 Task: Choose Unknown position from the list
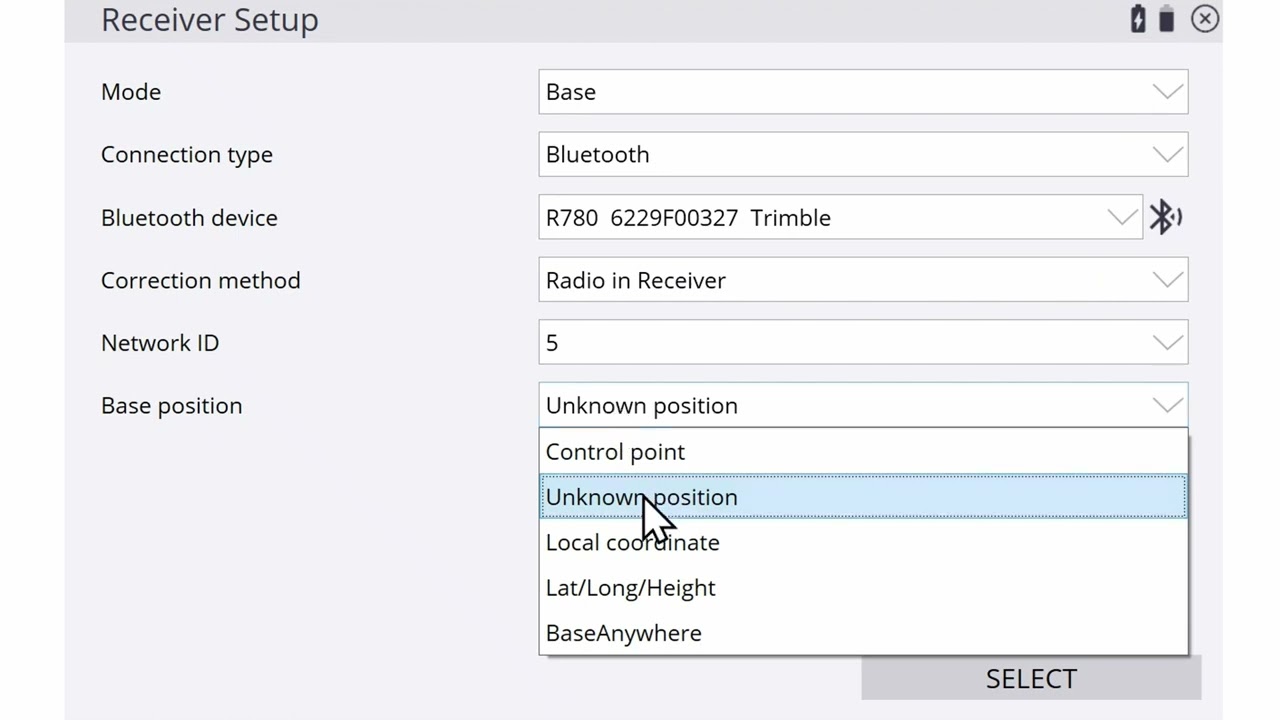tap(863, 497)
